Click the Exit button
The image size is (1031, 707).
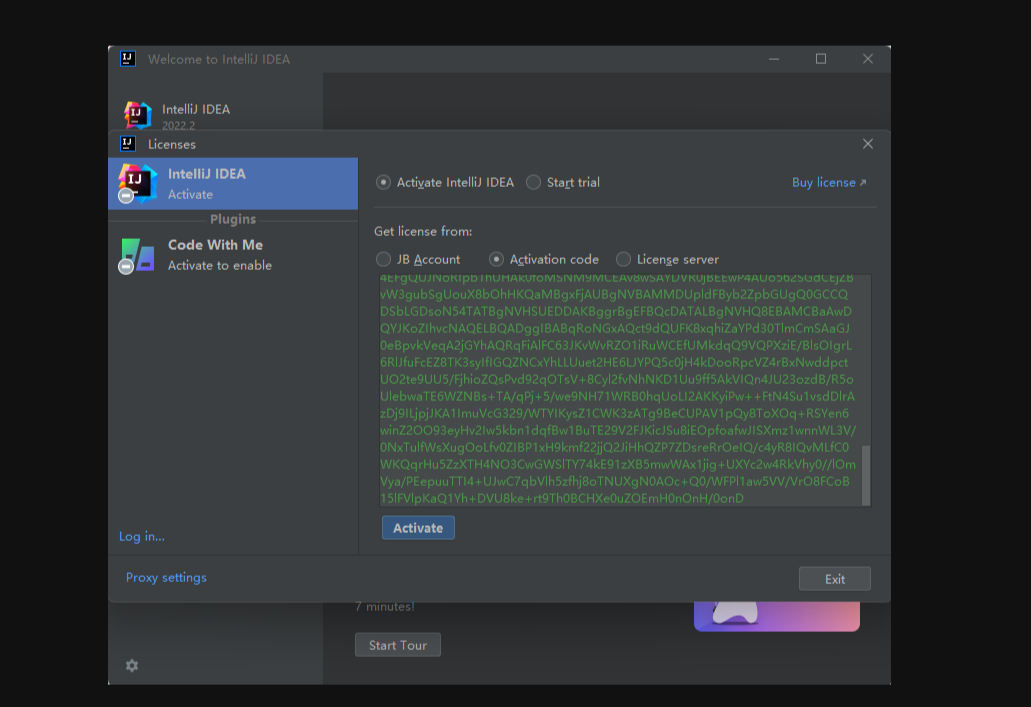click(x=834, y=579)
